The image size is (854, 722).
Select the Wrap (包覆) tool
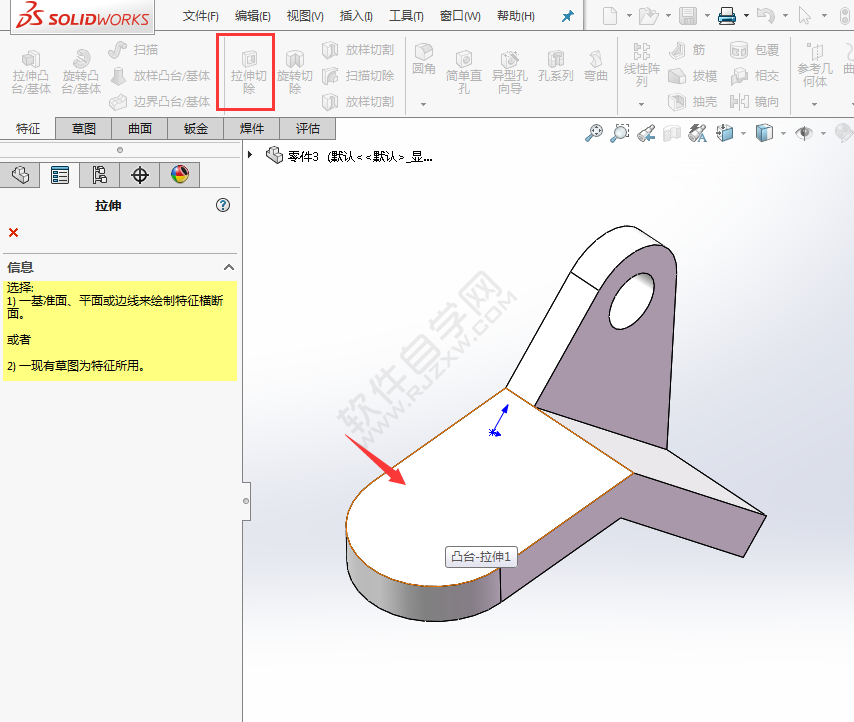pyautogui.click(x=755, y=50)
